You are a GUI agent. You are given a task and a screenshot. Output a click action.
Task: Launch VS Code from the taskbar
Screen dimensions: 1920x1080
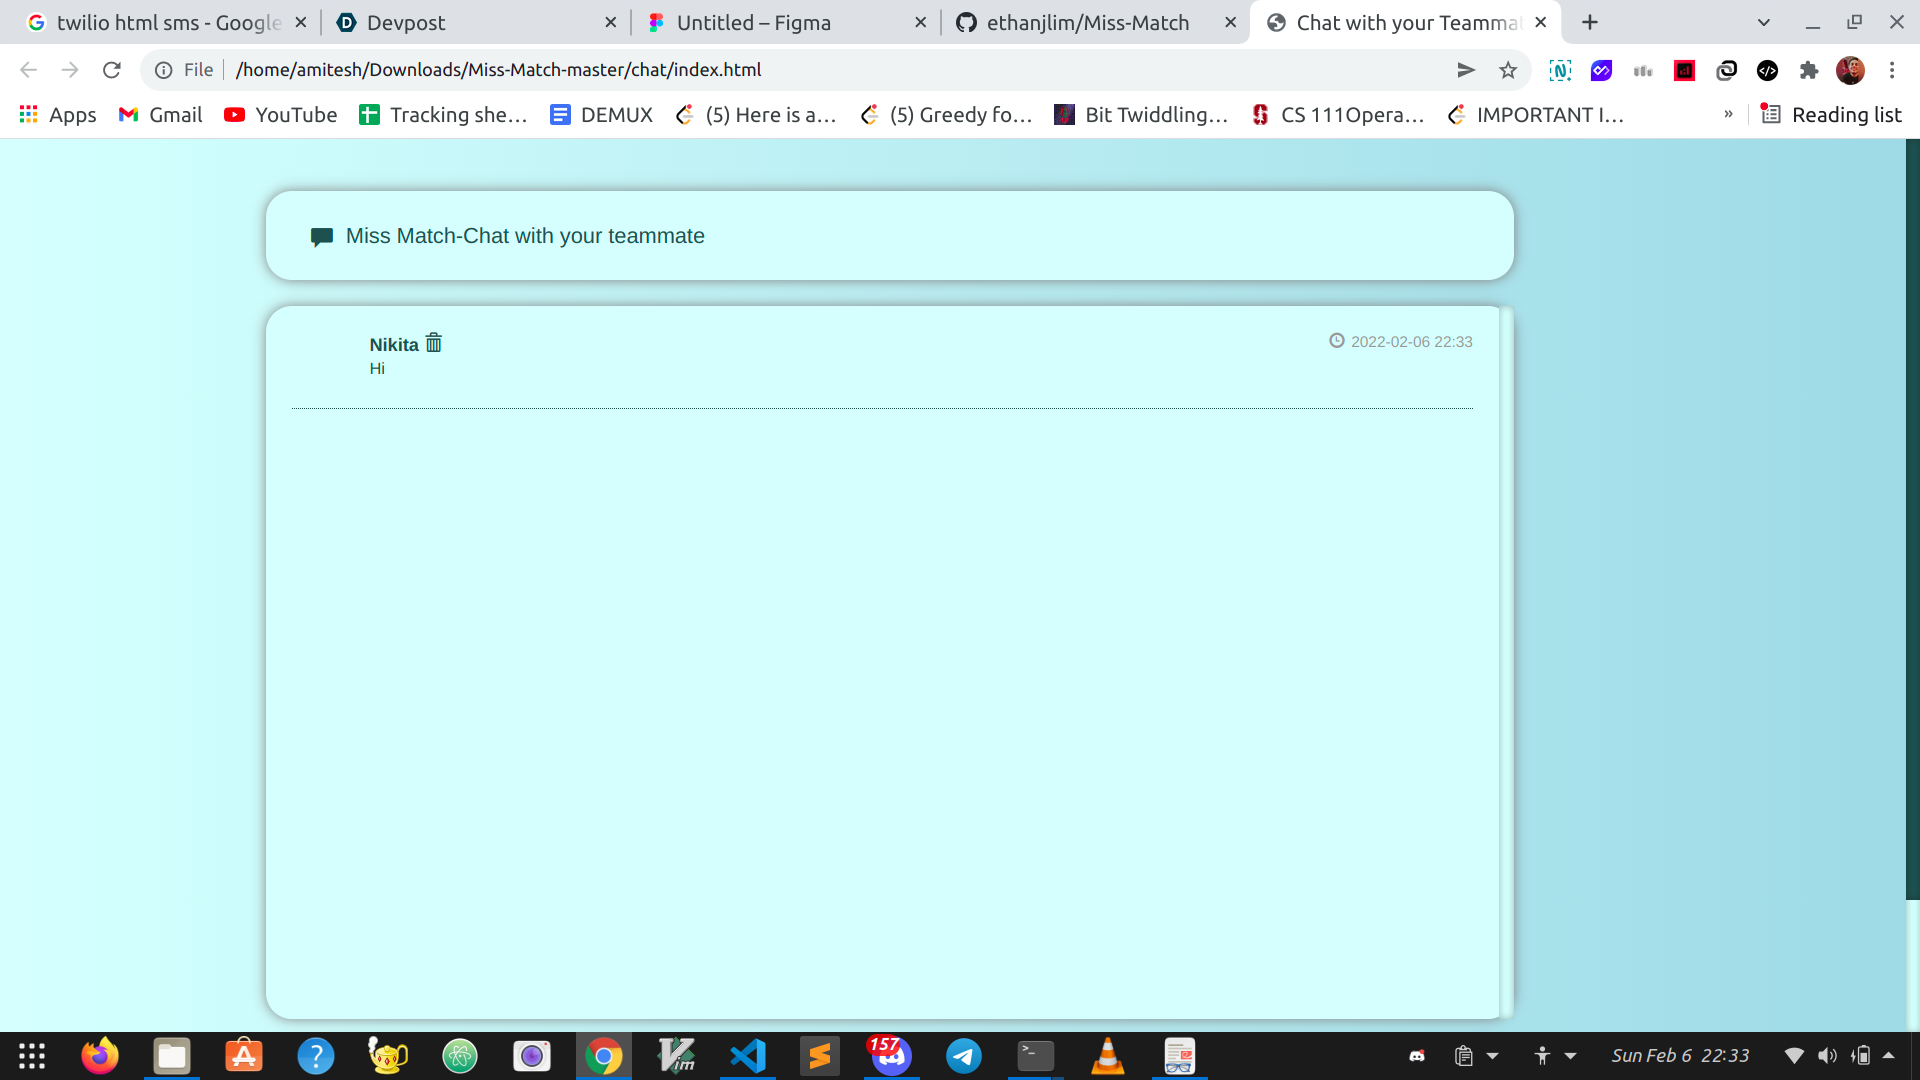tap(747, 1056)
